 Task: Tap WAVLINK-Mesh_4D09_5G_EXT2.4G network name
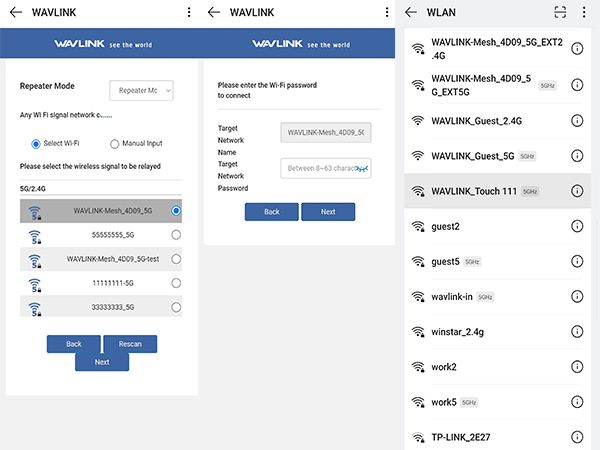(x=497, y=49)
